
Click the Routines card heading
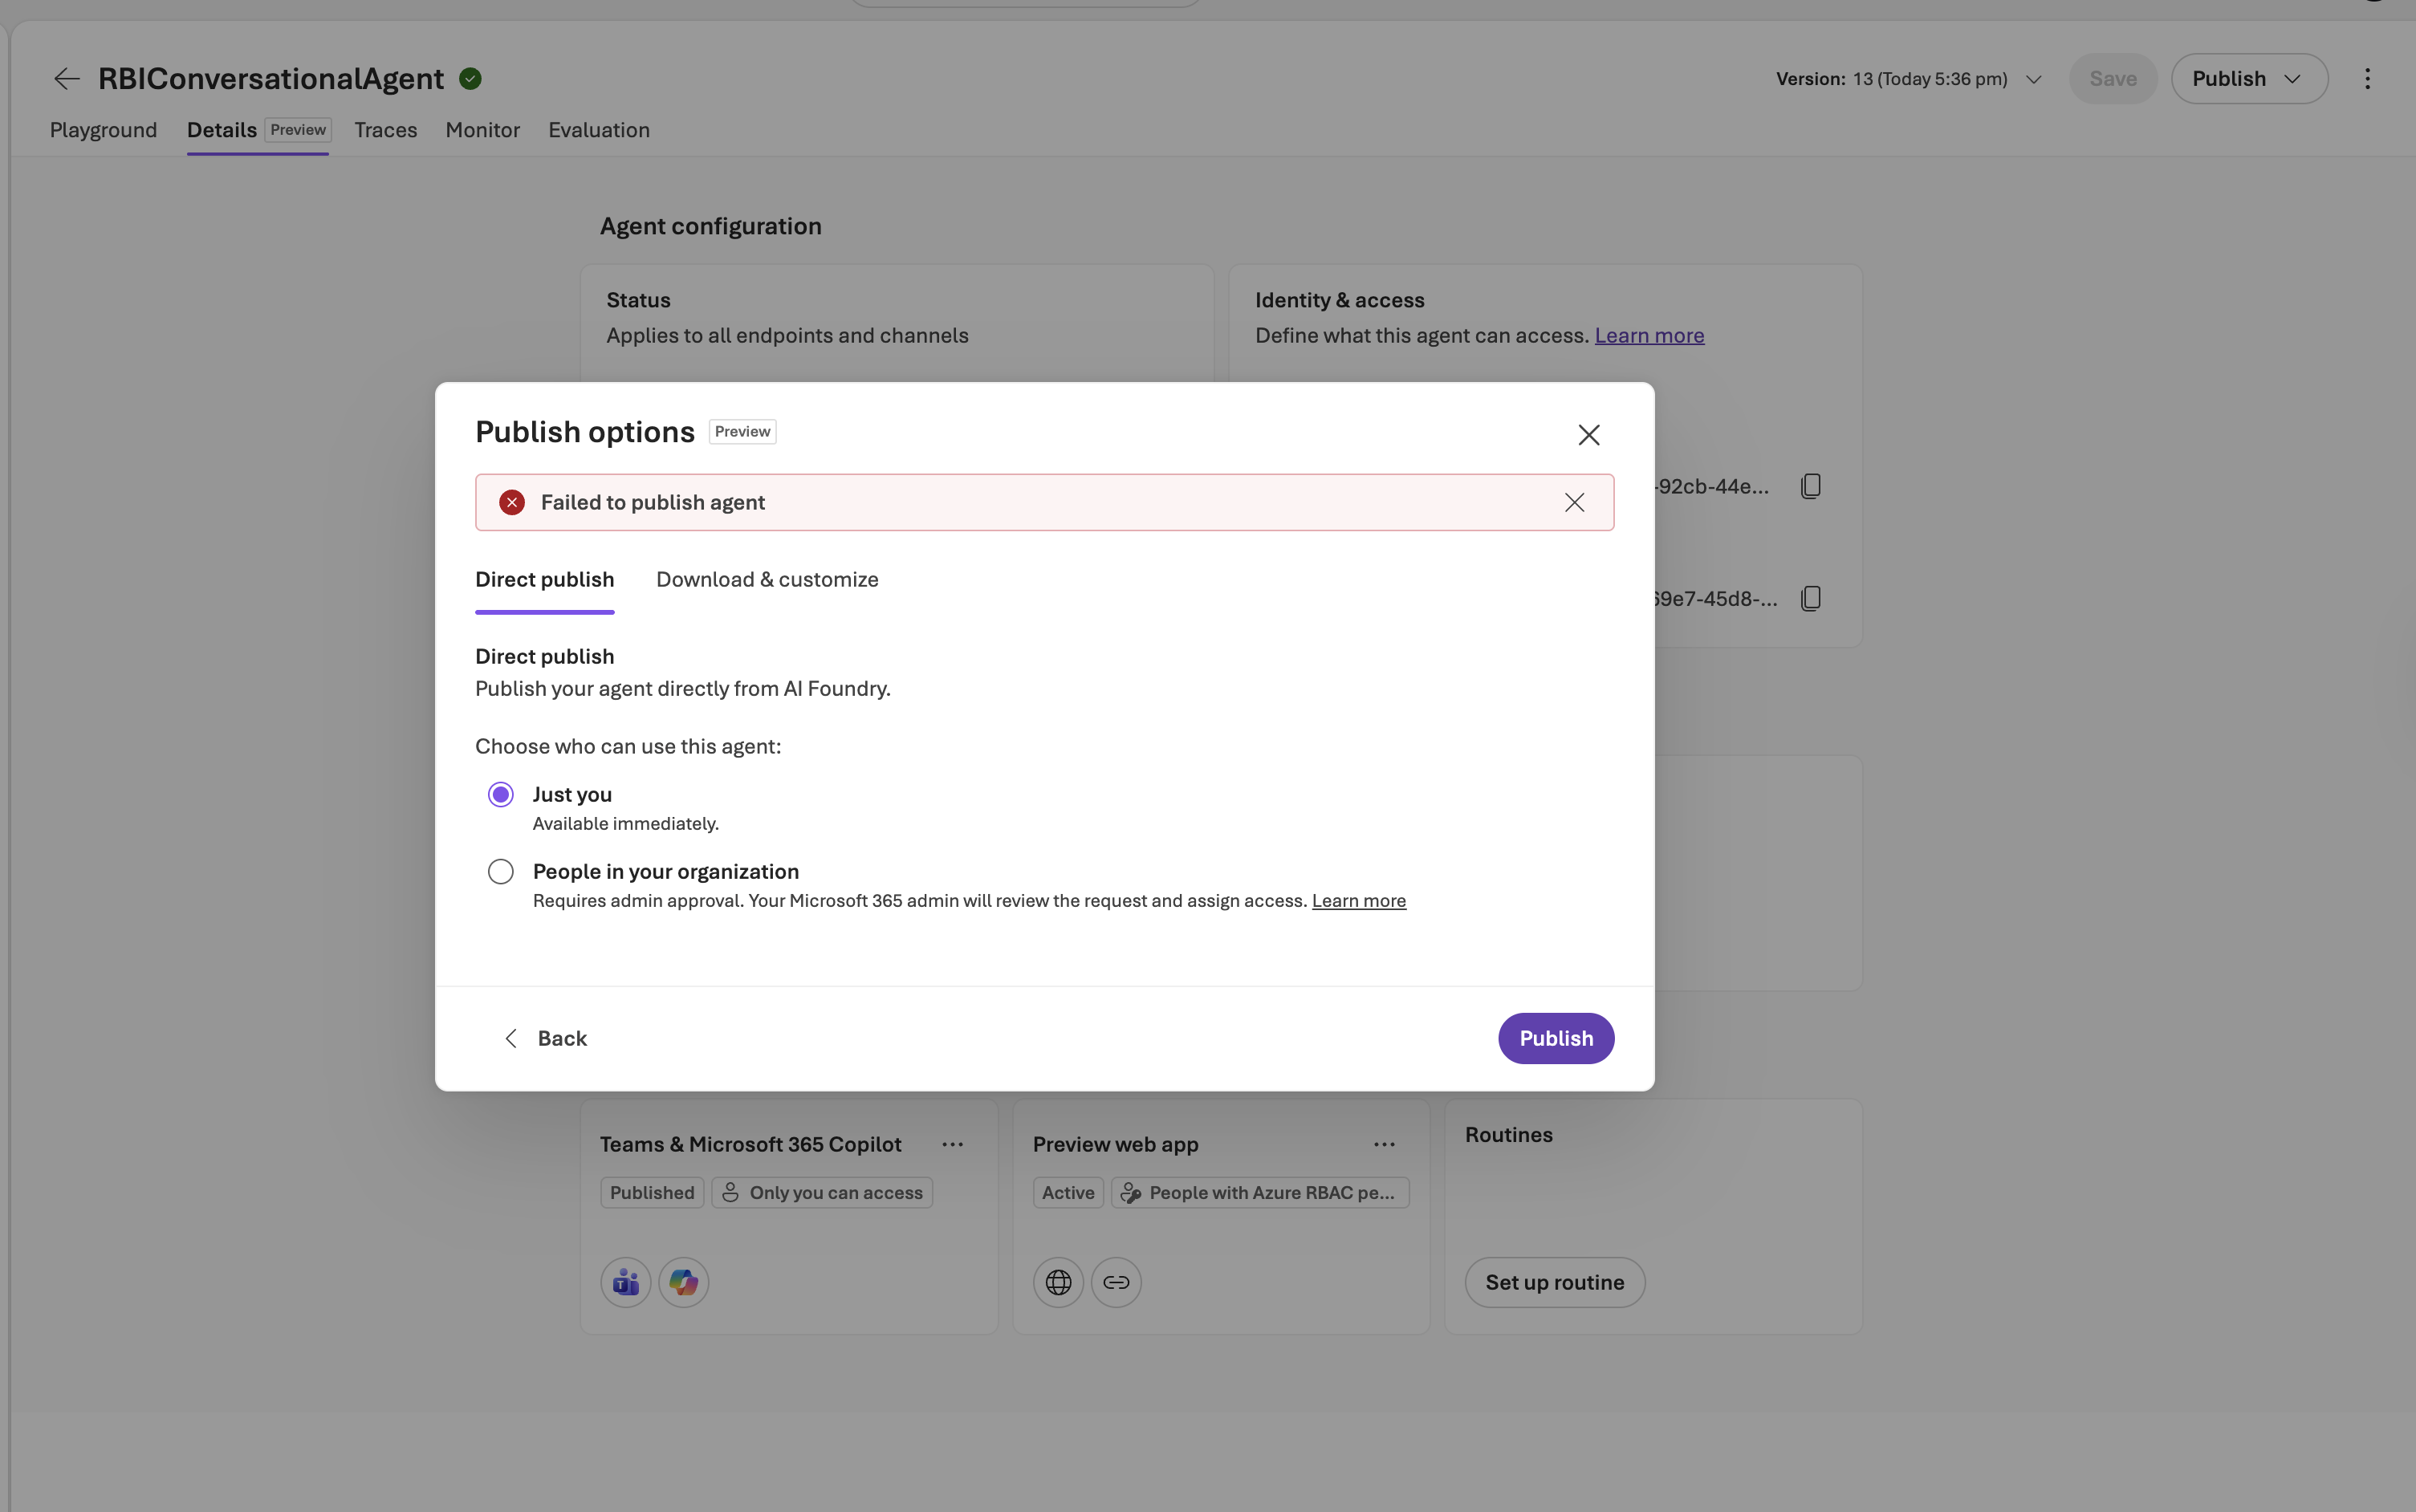coord(1509,1135)
